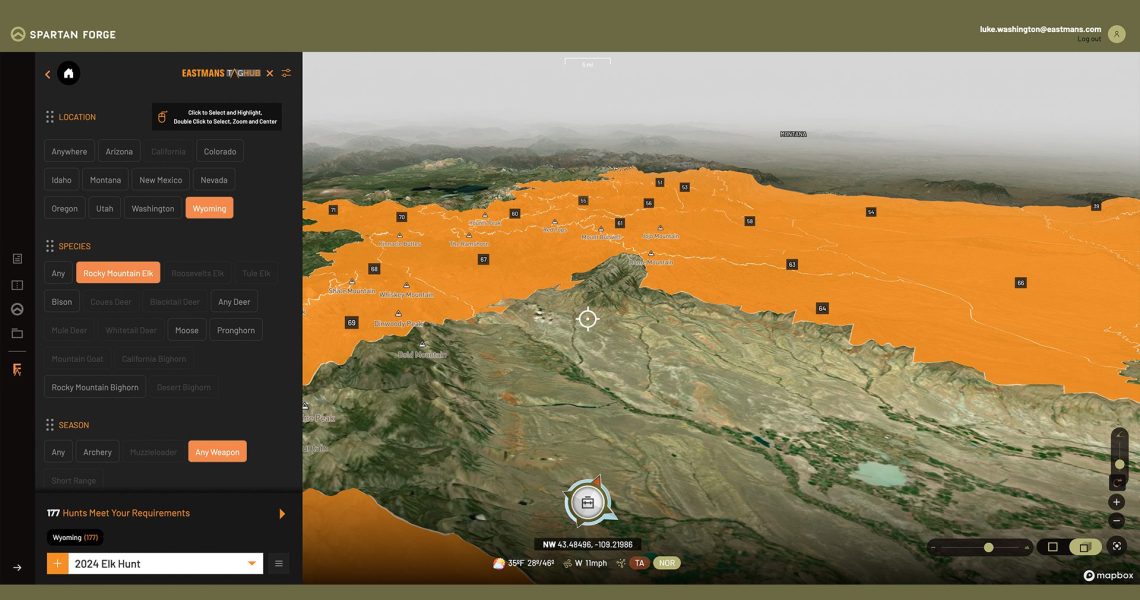
Task: Open the Eastmans tag icon in sidebar
Action: point(17,370)
